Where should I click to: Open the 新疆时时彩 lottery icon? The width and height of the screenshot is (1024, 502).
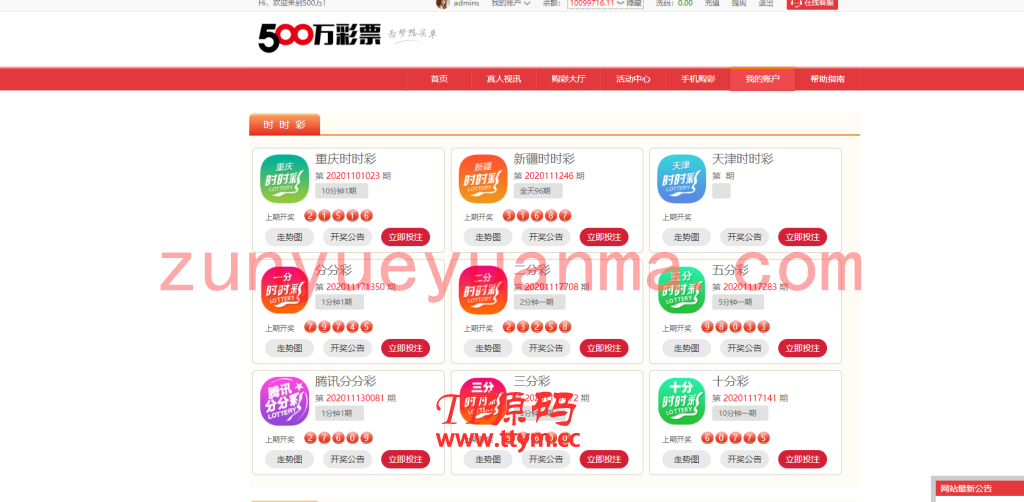(483, 179)
